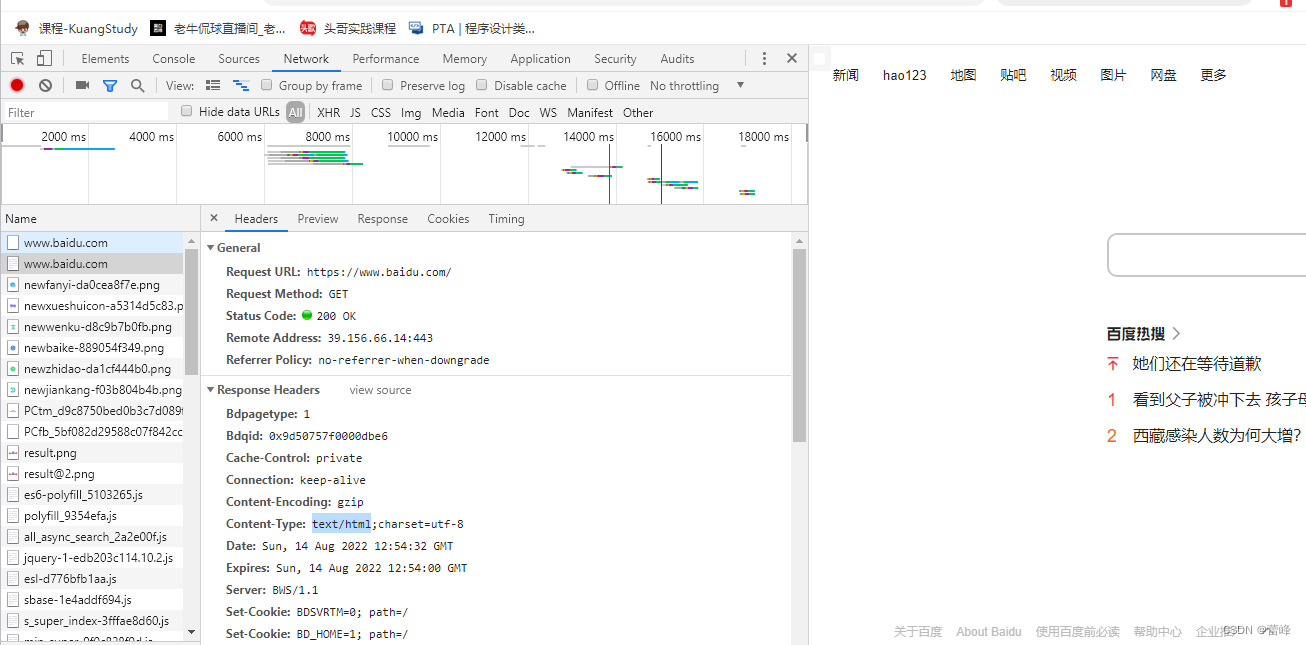1306x645 pixels.
Task: Switch to the Performance tab
Action: [x=386, y=59]
